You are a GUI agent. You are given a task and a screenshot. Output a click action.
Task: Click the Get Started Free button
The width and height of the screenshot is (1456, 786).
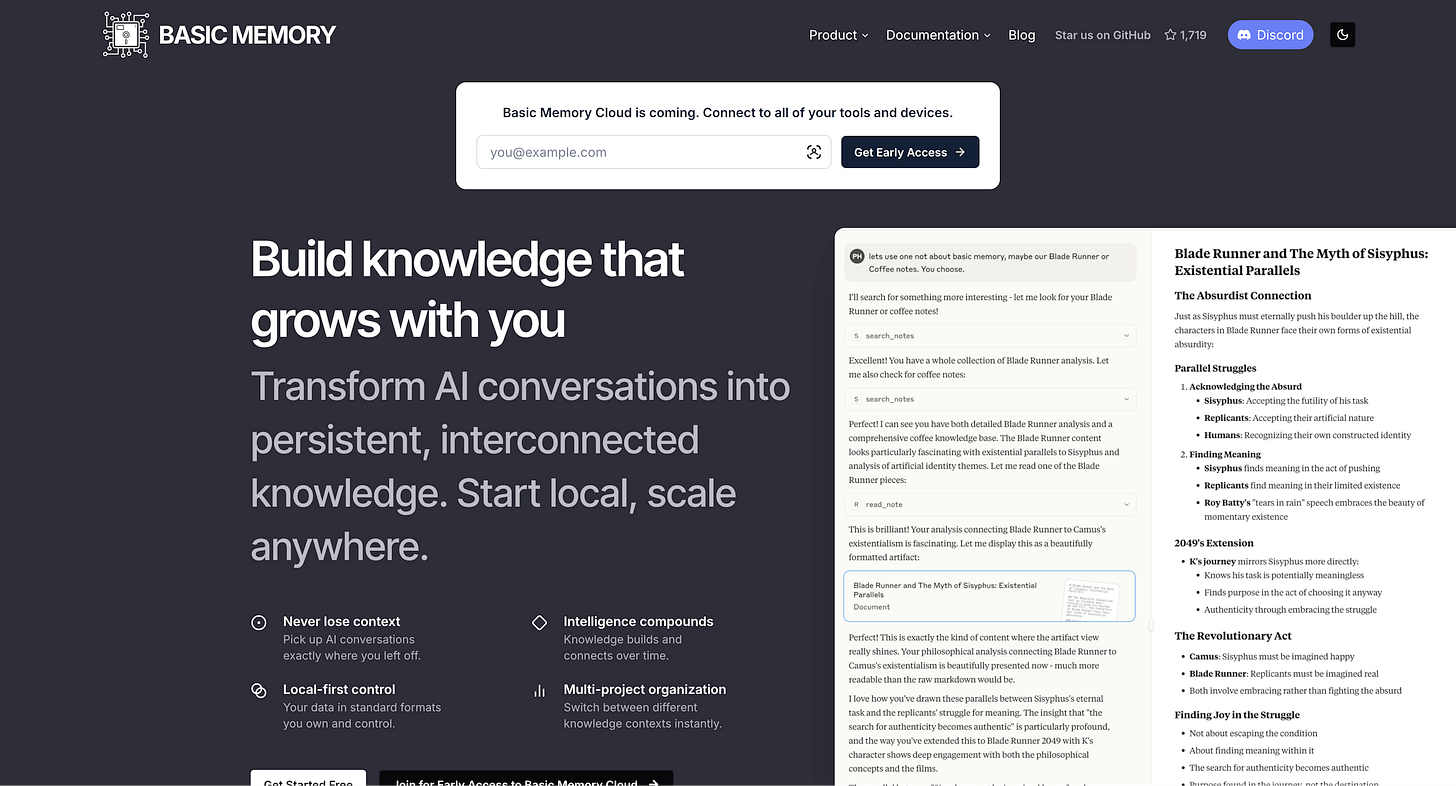pyautogui.click(x=308, y=778)
